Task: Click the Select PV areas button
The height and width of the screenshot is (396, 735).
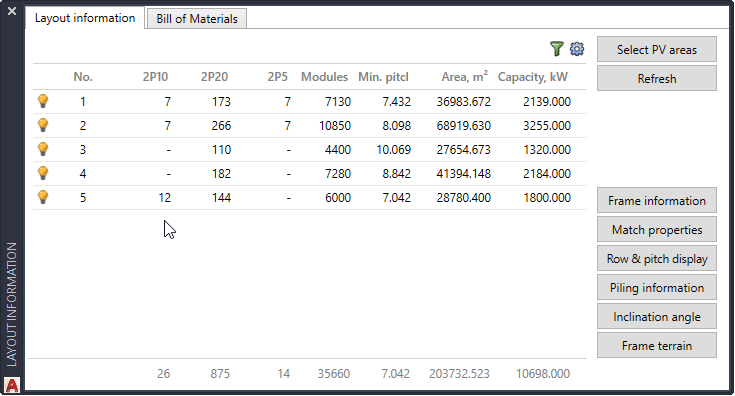Action: coord(657,49)
